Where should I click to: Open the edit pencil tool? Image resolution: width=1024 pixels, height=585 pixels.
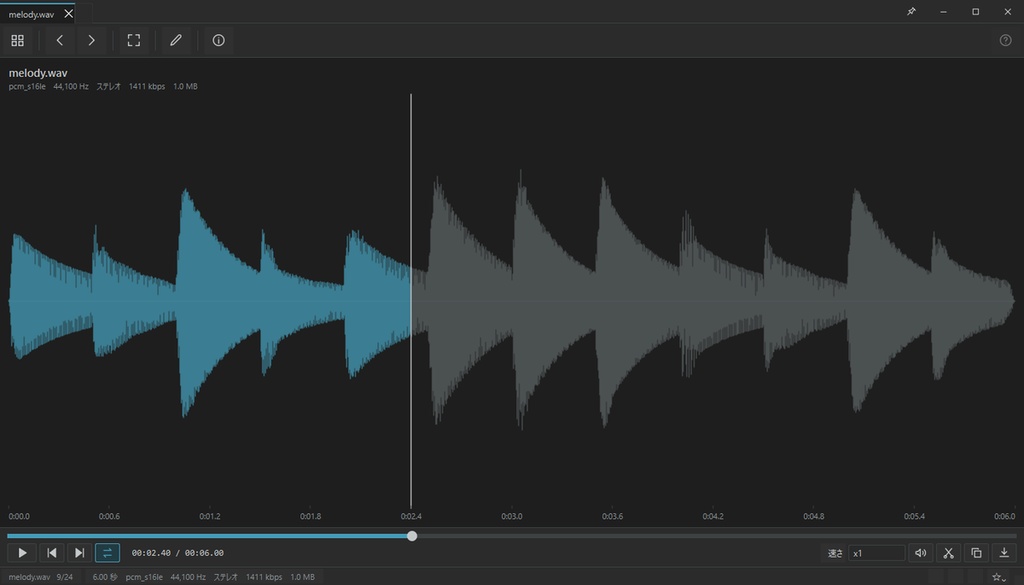click(x=176, y=40)
